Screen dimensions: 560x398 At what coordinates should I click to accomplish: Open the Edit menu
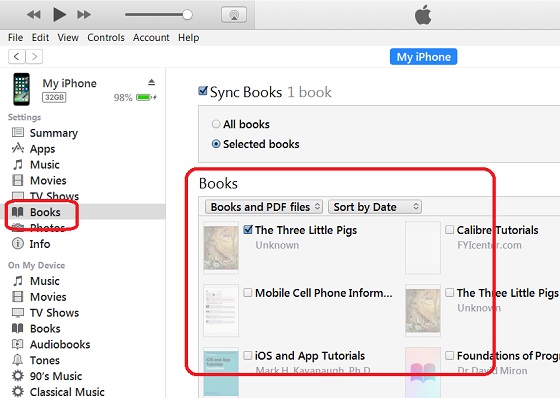pos(40,38)
